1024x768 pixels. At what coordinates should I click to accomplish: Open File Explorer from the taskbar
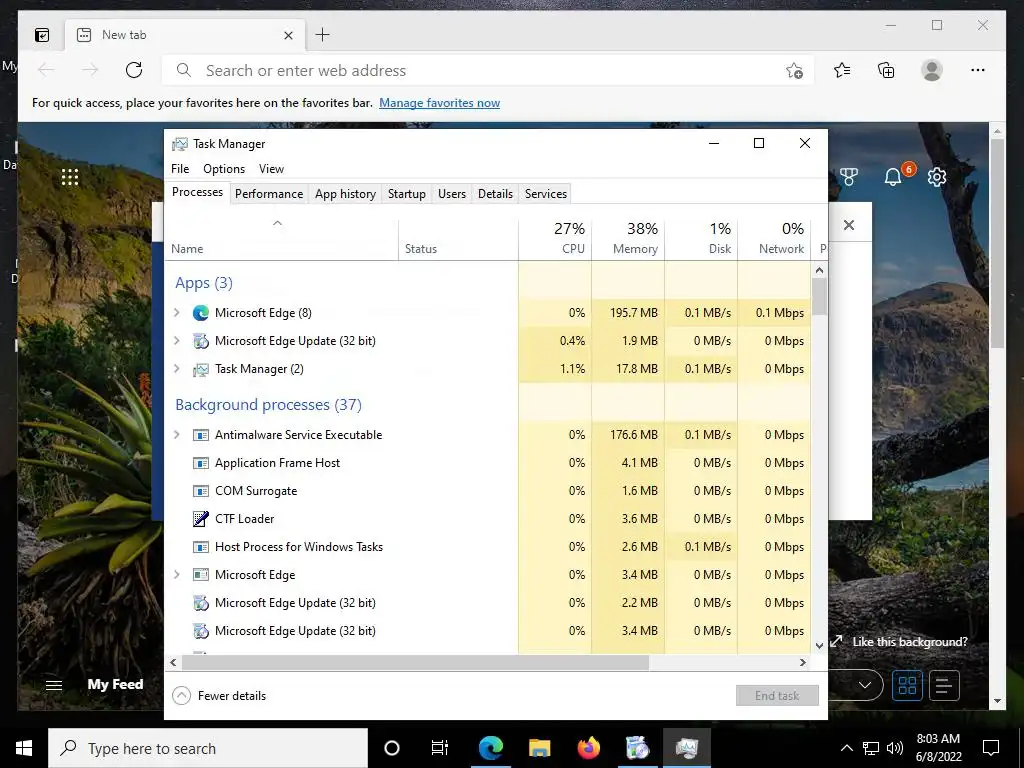pyautogui.click(x=539, y=748)
